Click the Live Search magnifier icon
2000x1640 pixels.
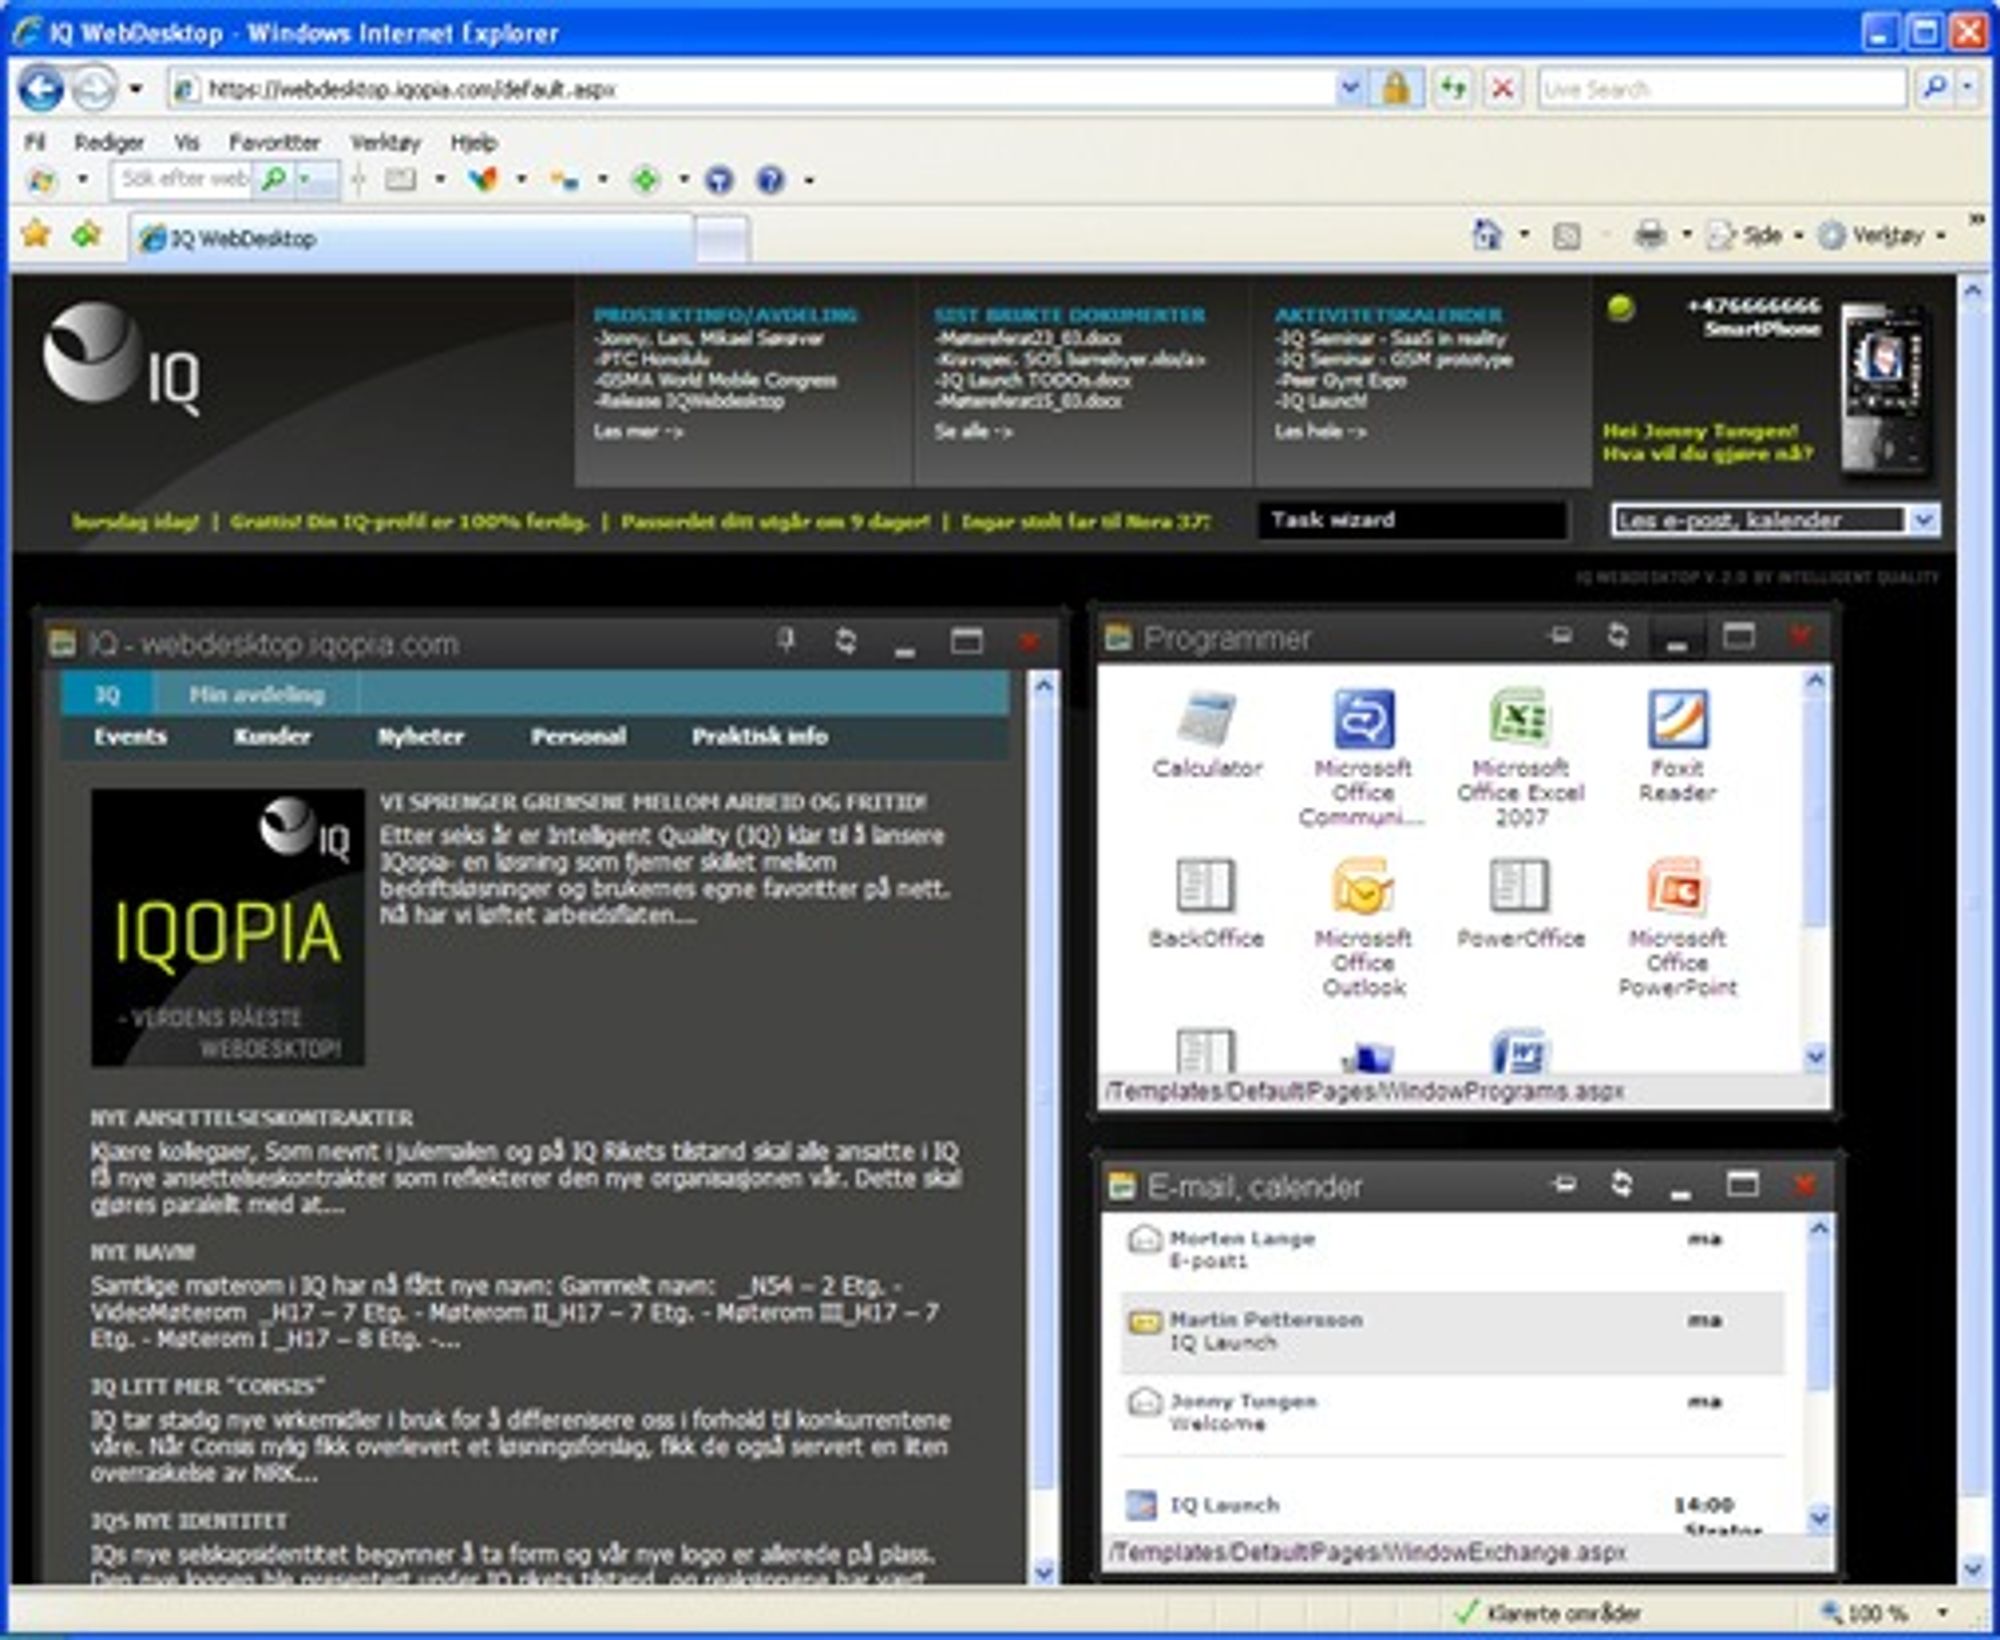pyautogui.click(x=1934, y=89)
